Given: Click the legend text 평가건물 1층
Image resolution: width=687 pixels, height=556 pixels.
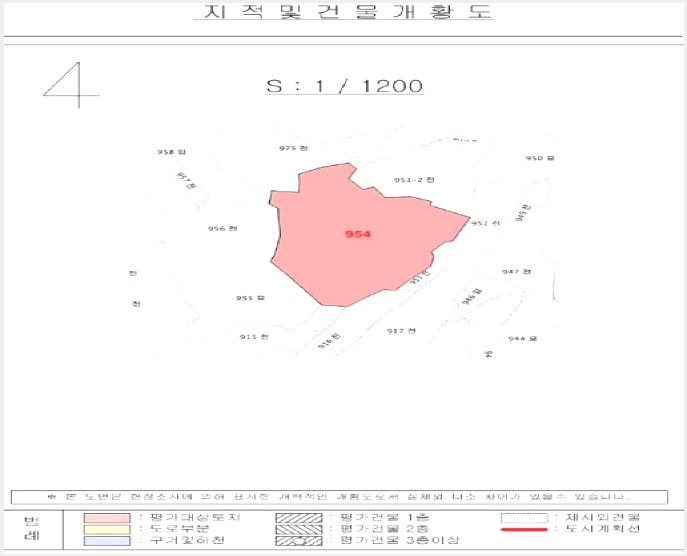Looking at the screenshot, I should click(384, 517).
